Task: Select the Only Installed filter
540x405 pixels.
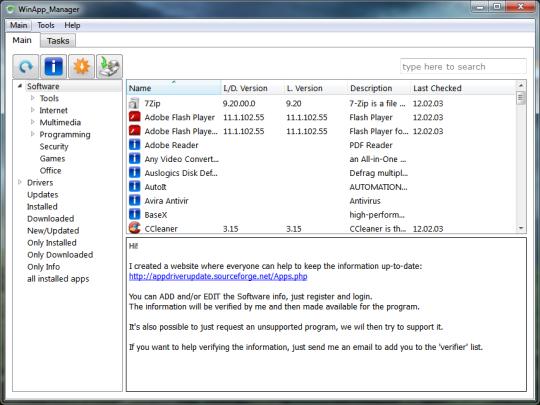Action: coord(52,243)
